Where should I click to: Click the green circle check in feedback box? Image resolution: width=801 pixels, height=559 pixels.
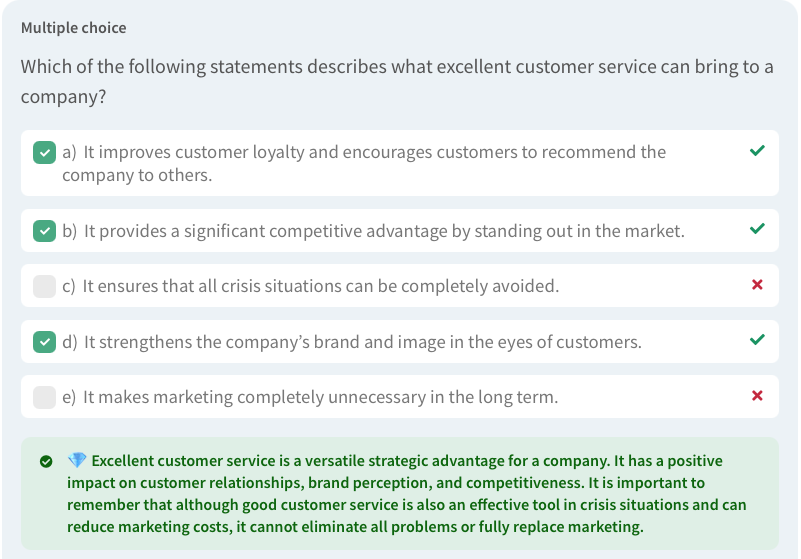tap(46, 462)
